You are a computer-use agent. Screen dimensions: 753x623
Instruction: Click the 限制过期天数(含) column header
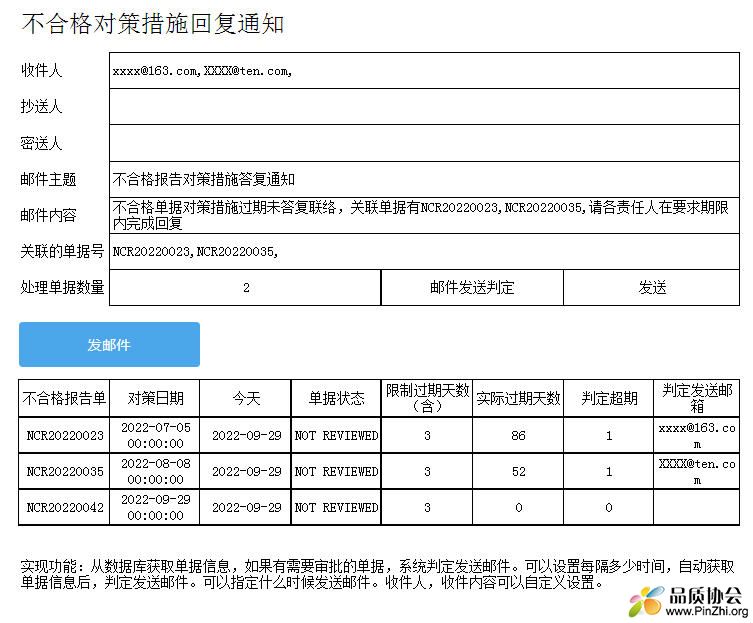tap(427, 398)
